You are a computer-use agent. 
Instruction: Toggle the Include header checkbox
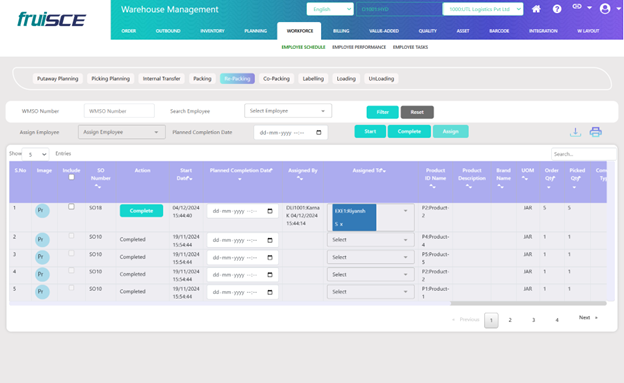coord(71,177)
